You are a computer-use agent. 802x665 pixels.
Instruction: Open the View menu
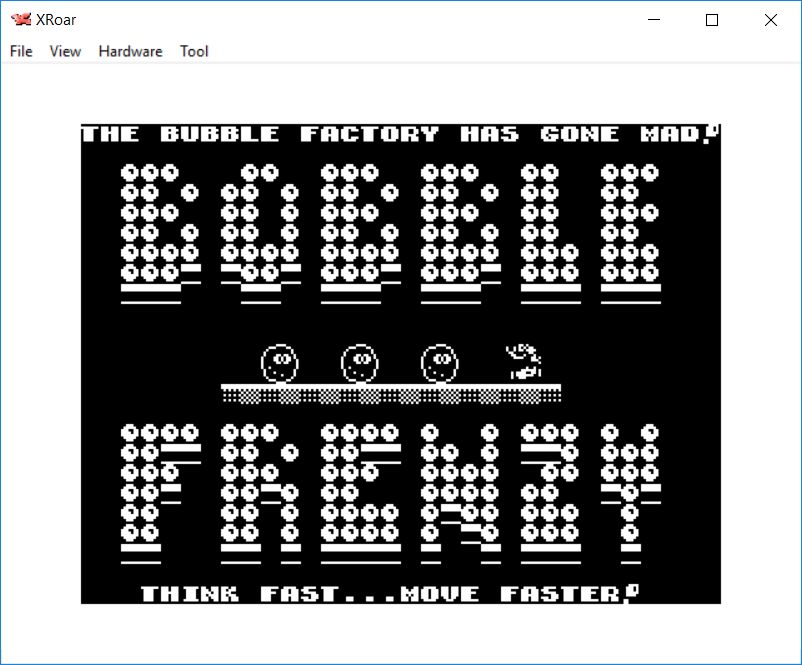65,51
